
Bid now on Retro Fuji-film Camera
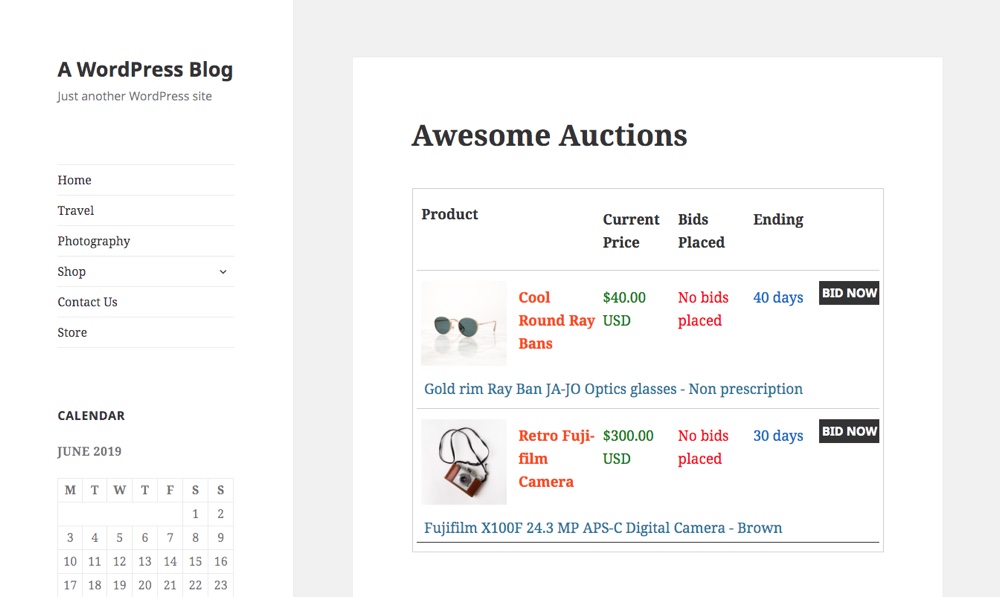(x=849, y=431)
